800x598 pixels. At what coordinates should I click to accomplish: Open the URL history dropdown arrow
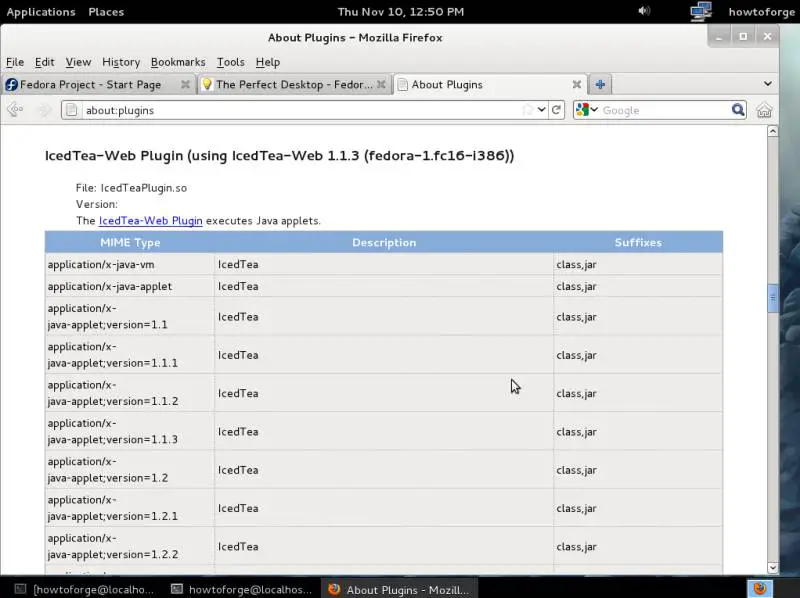point(541,110)
